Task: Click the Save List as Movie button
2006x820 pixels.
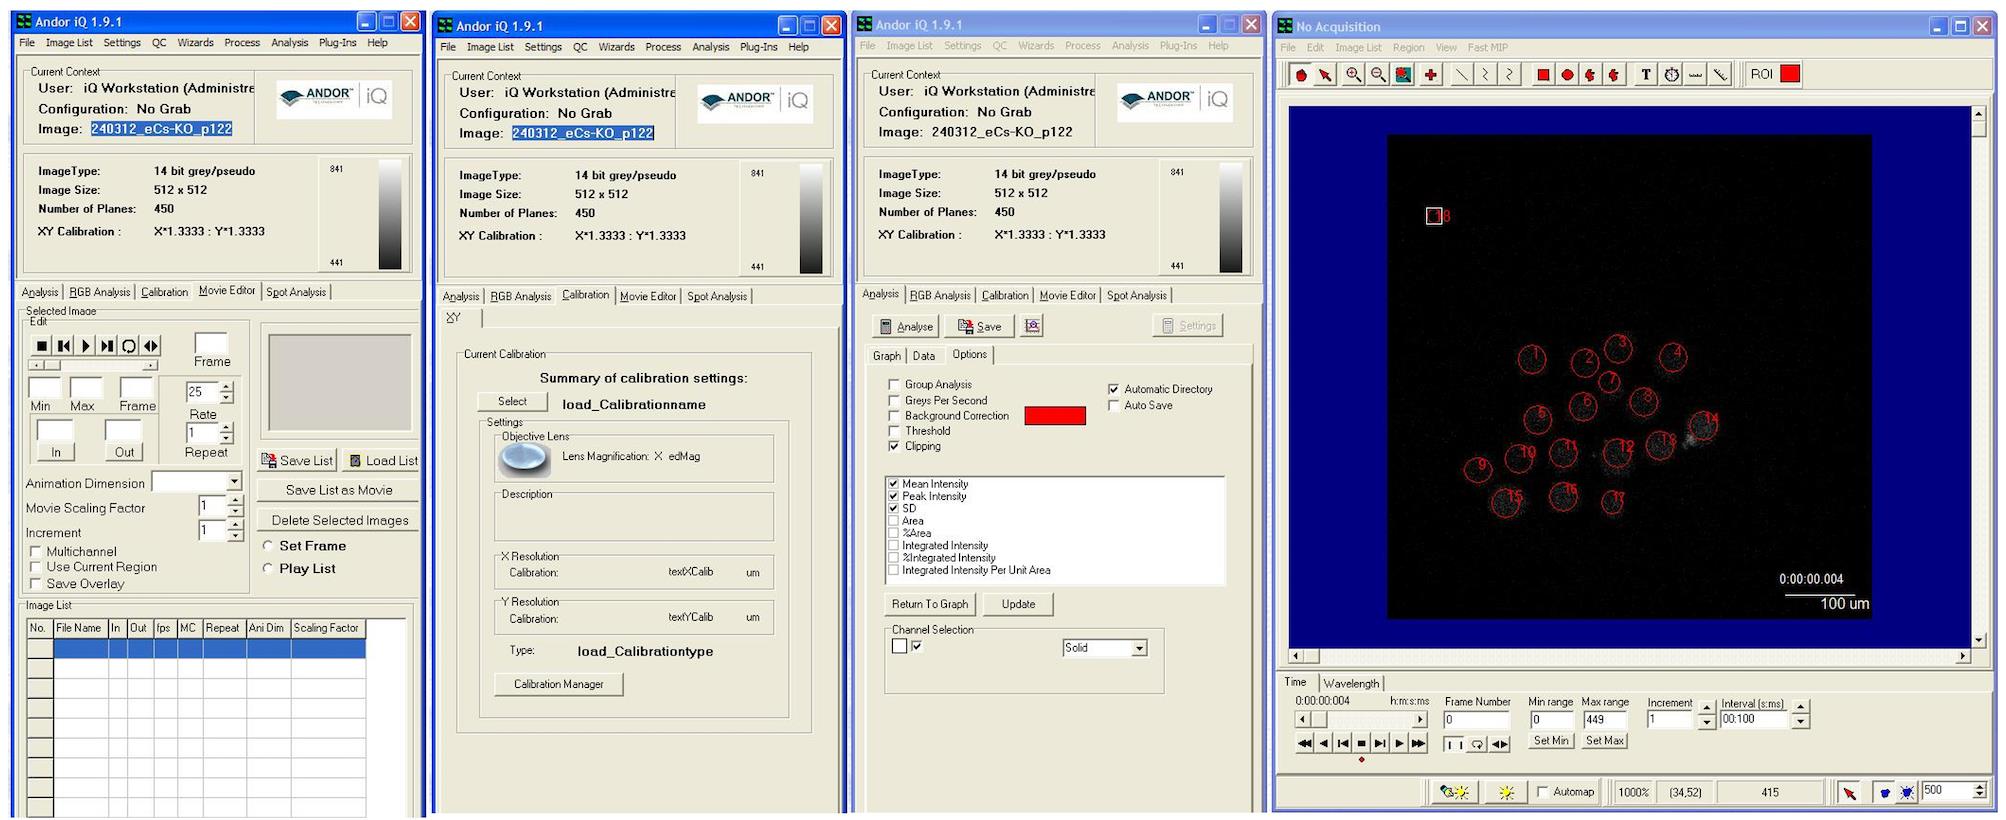Action: [338, 490]
